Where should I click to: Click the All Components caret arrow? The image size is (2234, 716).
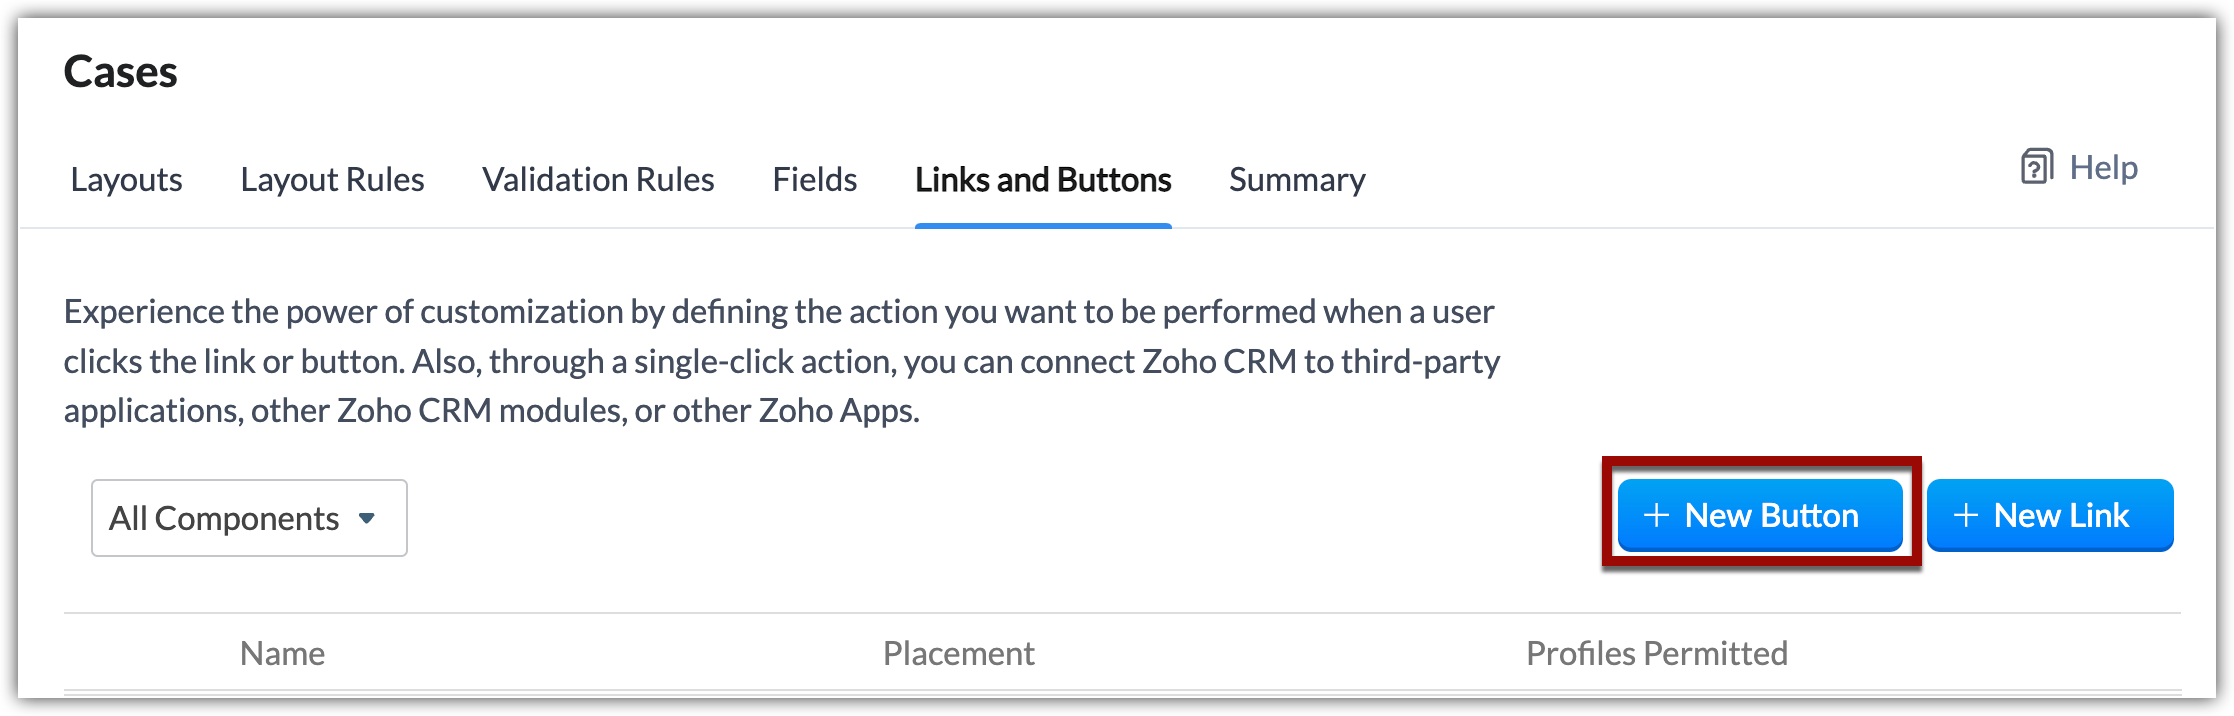(367, 518)
